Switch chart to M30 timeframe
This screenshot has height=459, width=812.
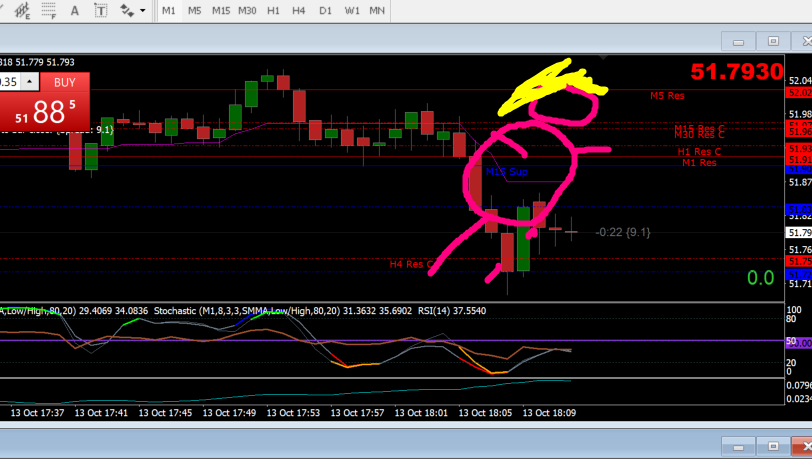pos(248,10)
